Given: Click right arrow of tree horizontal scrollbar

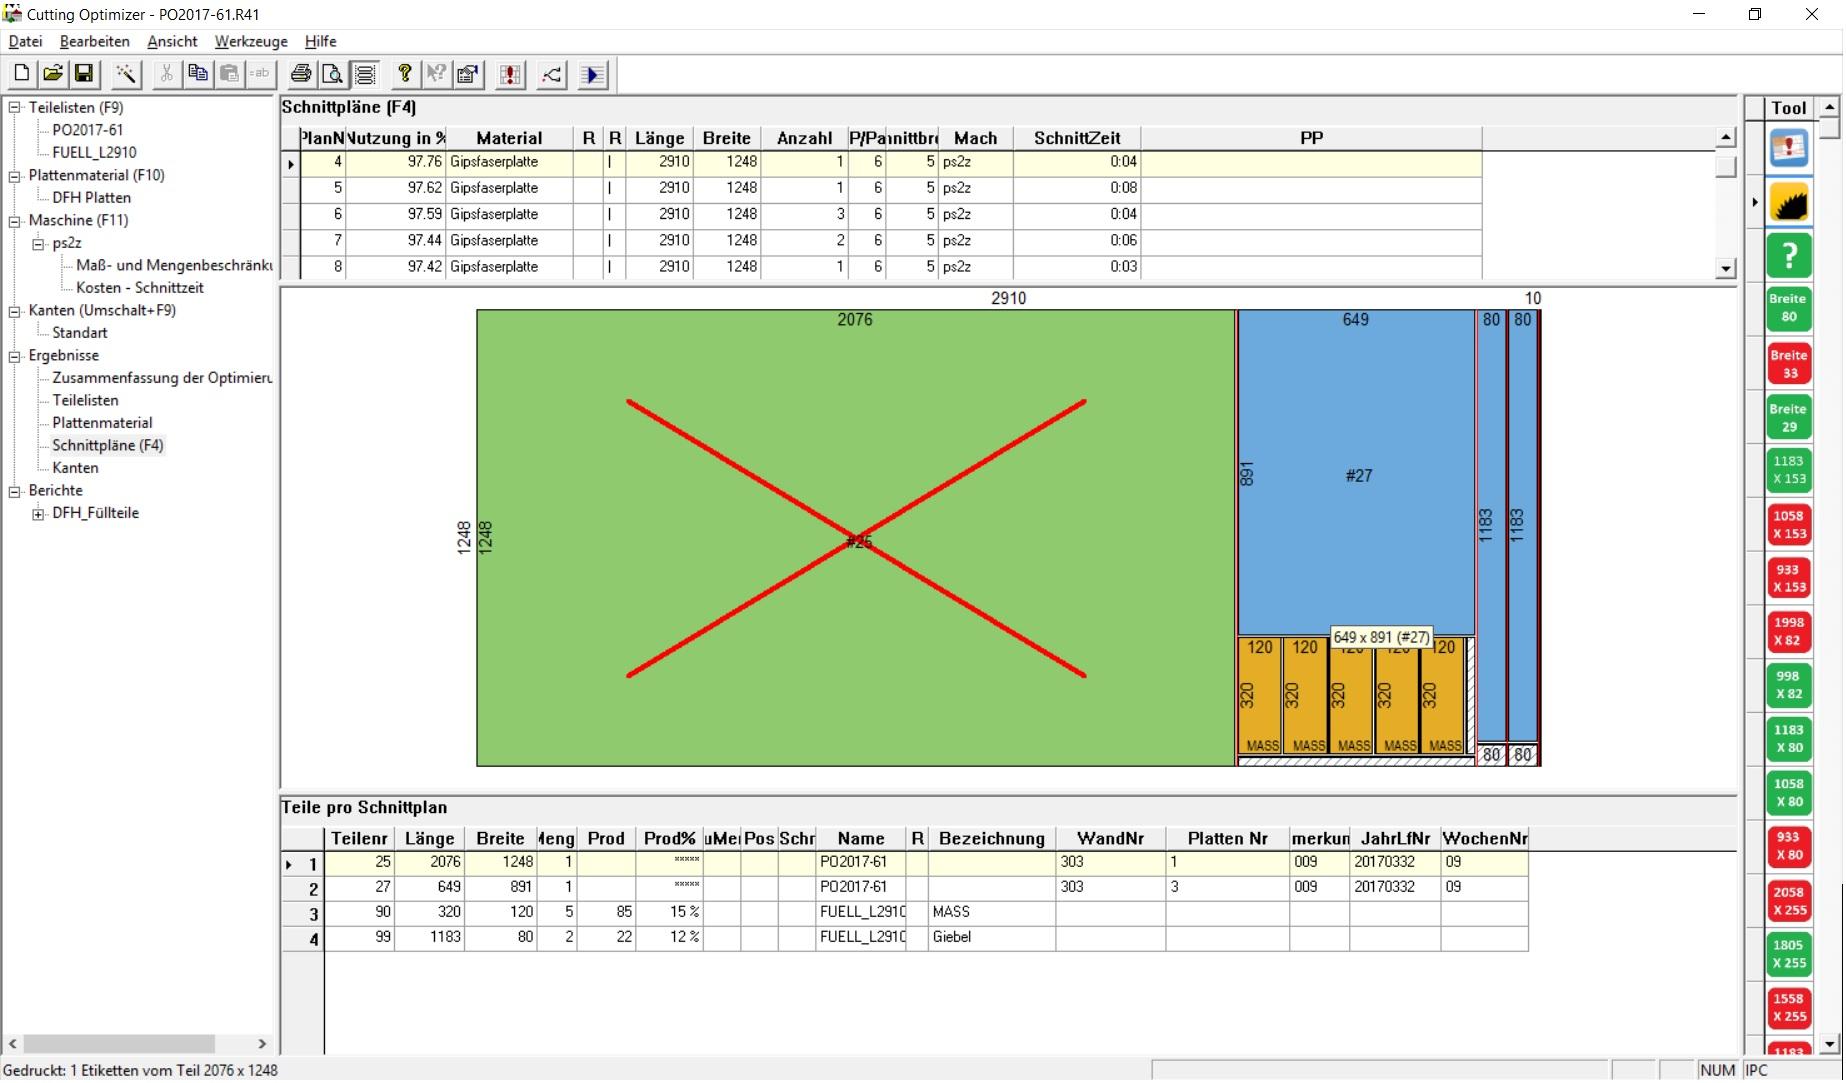Looking at the screenshot, I should (x=262, y=1043).
